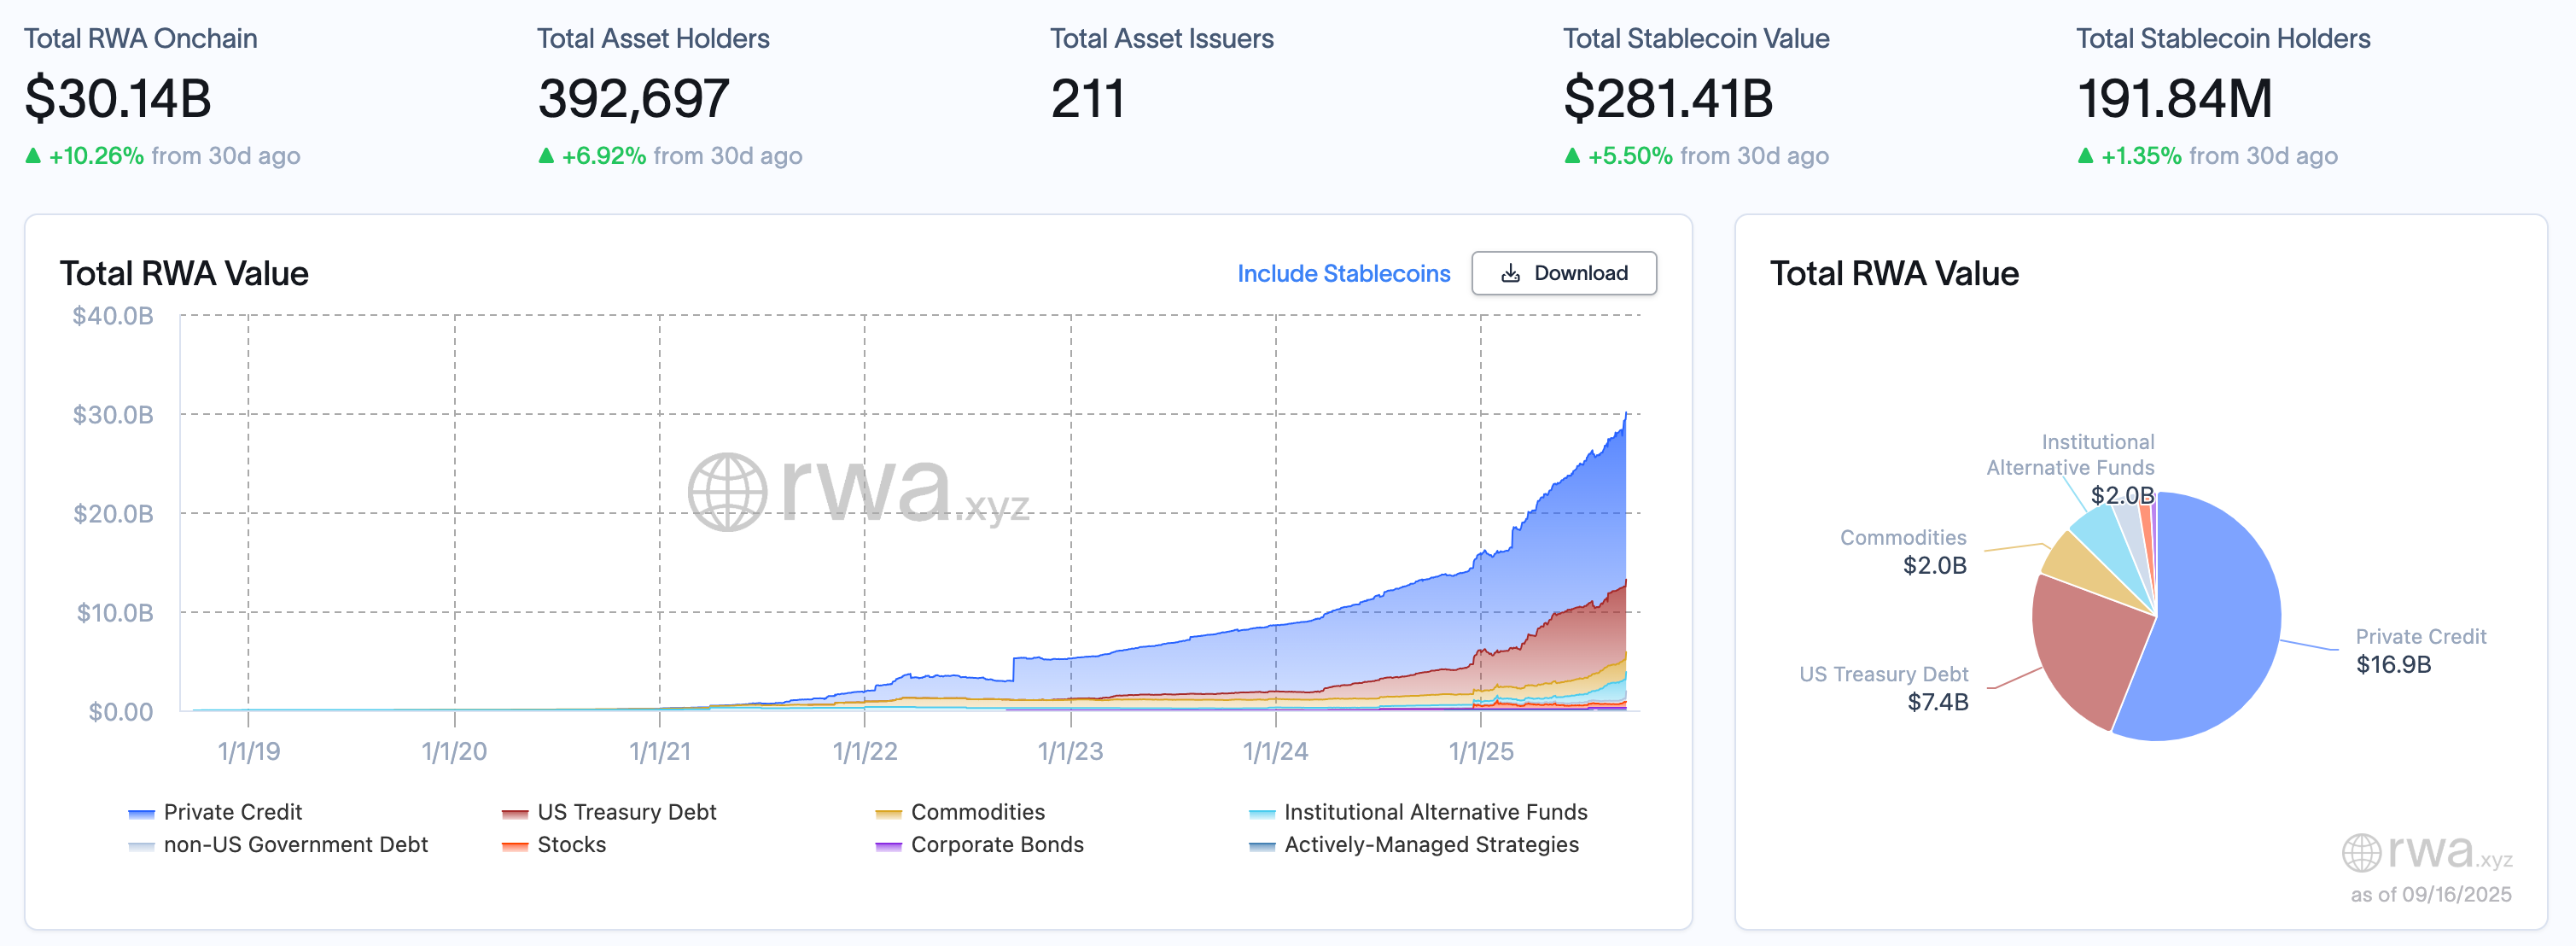Image resolution: width=2576 pixels, height=946 pixels.
Task: Click the Corporate Bonds purple legend swatch
Action: click(888, 845)
